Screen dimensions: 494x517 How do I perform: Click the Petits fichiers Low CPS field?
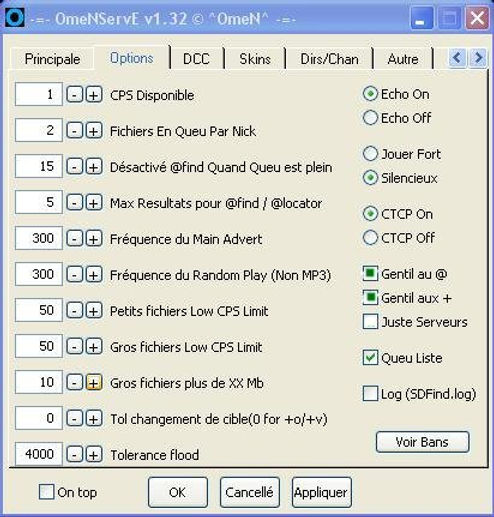[39, 310]
